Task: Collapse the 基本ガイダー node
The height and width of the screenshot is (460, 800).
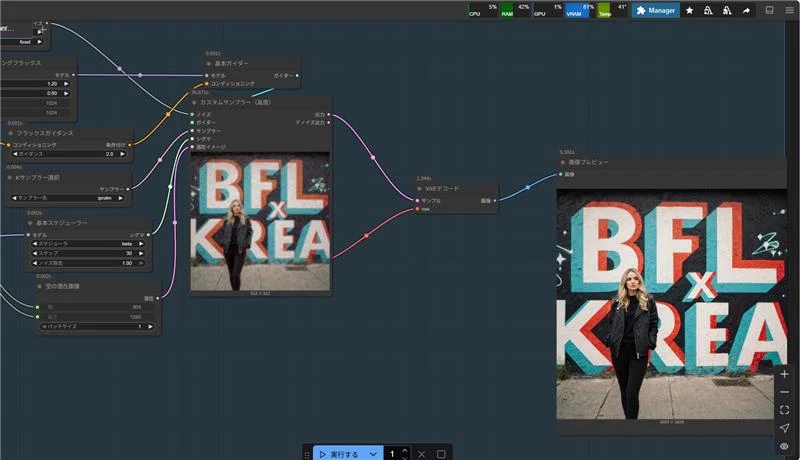Action: [209, 64]
